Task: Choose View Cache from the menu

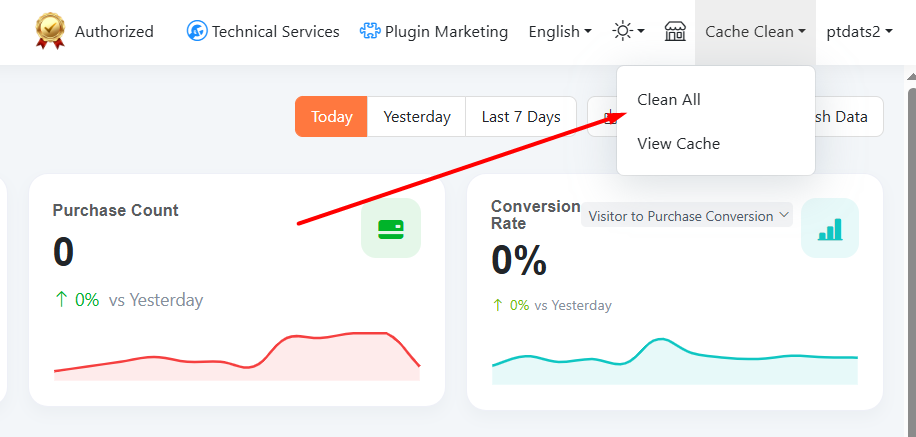Action: 678,144
